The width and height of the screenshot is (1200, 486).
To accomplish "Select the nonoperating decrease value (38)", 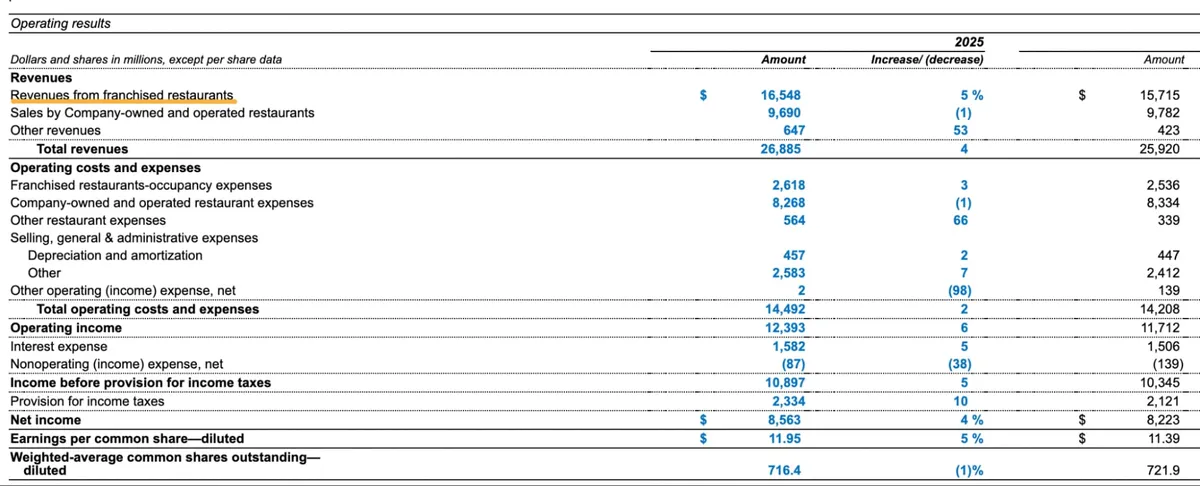I will [x=959, y=364].
